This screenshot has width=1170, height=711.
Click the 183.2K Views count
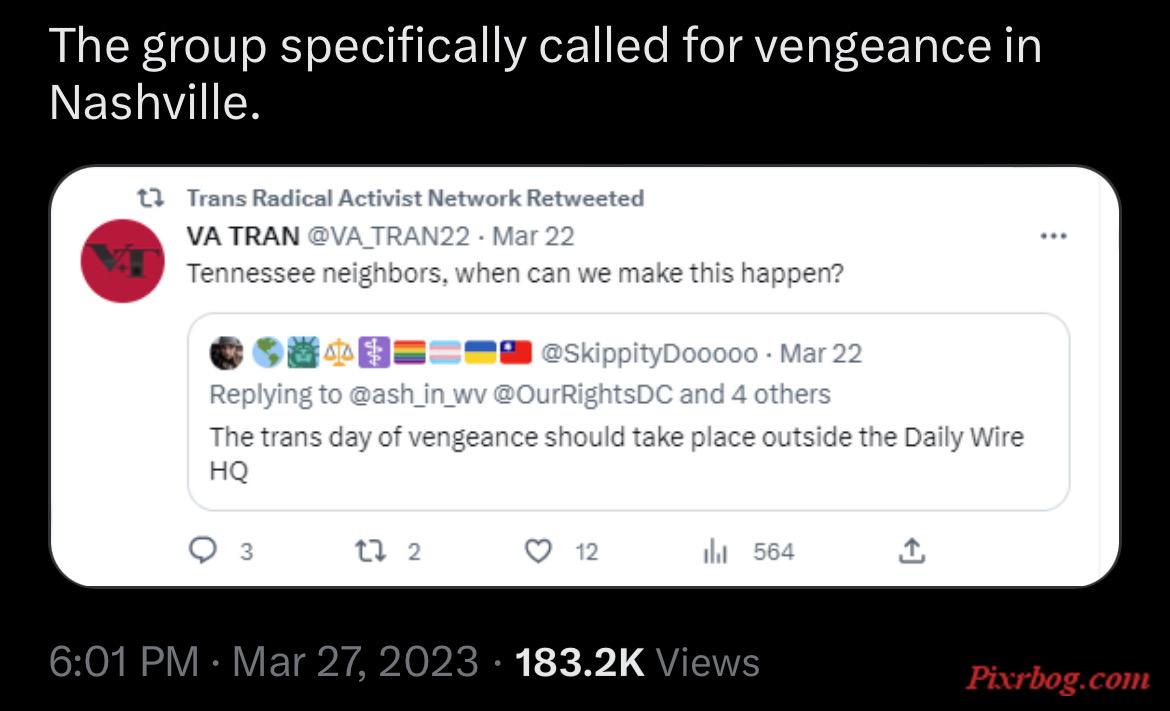tap(637, 662)
